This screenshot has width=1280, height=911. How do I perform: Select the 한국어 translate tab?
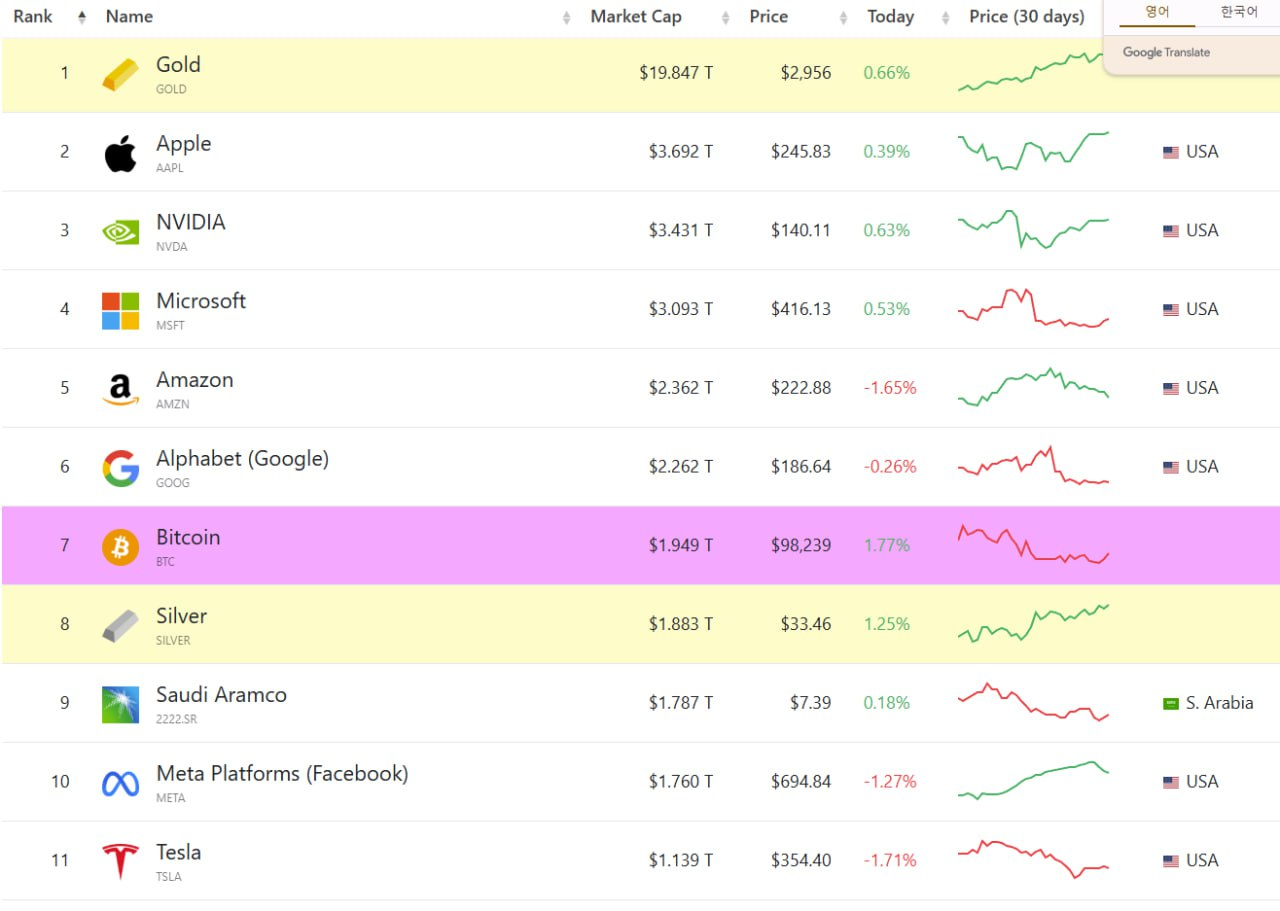coord(1239,12)
